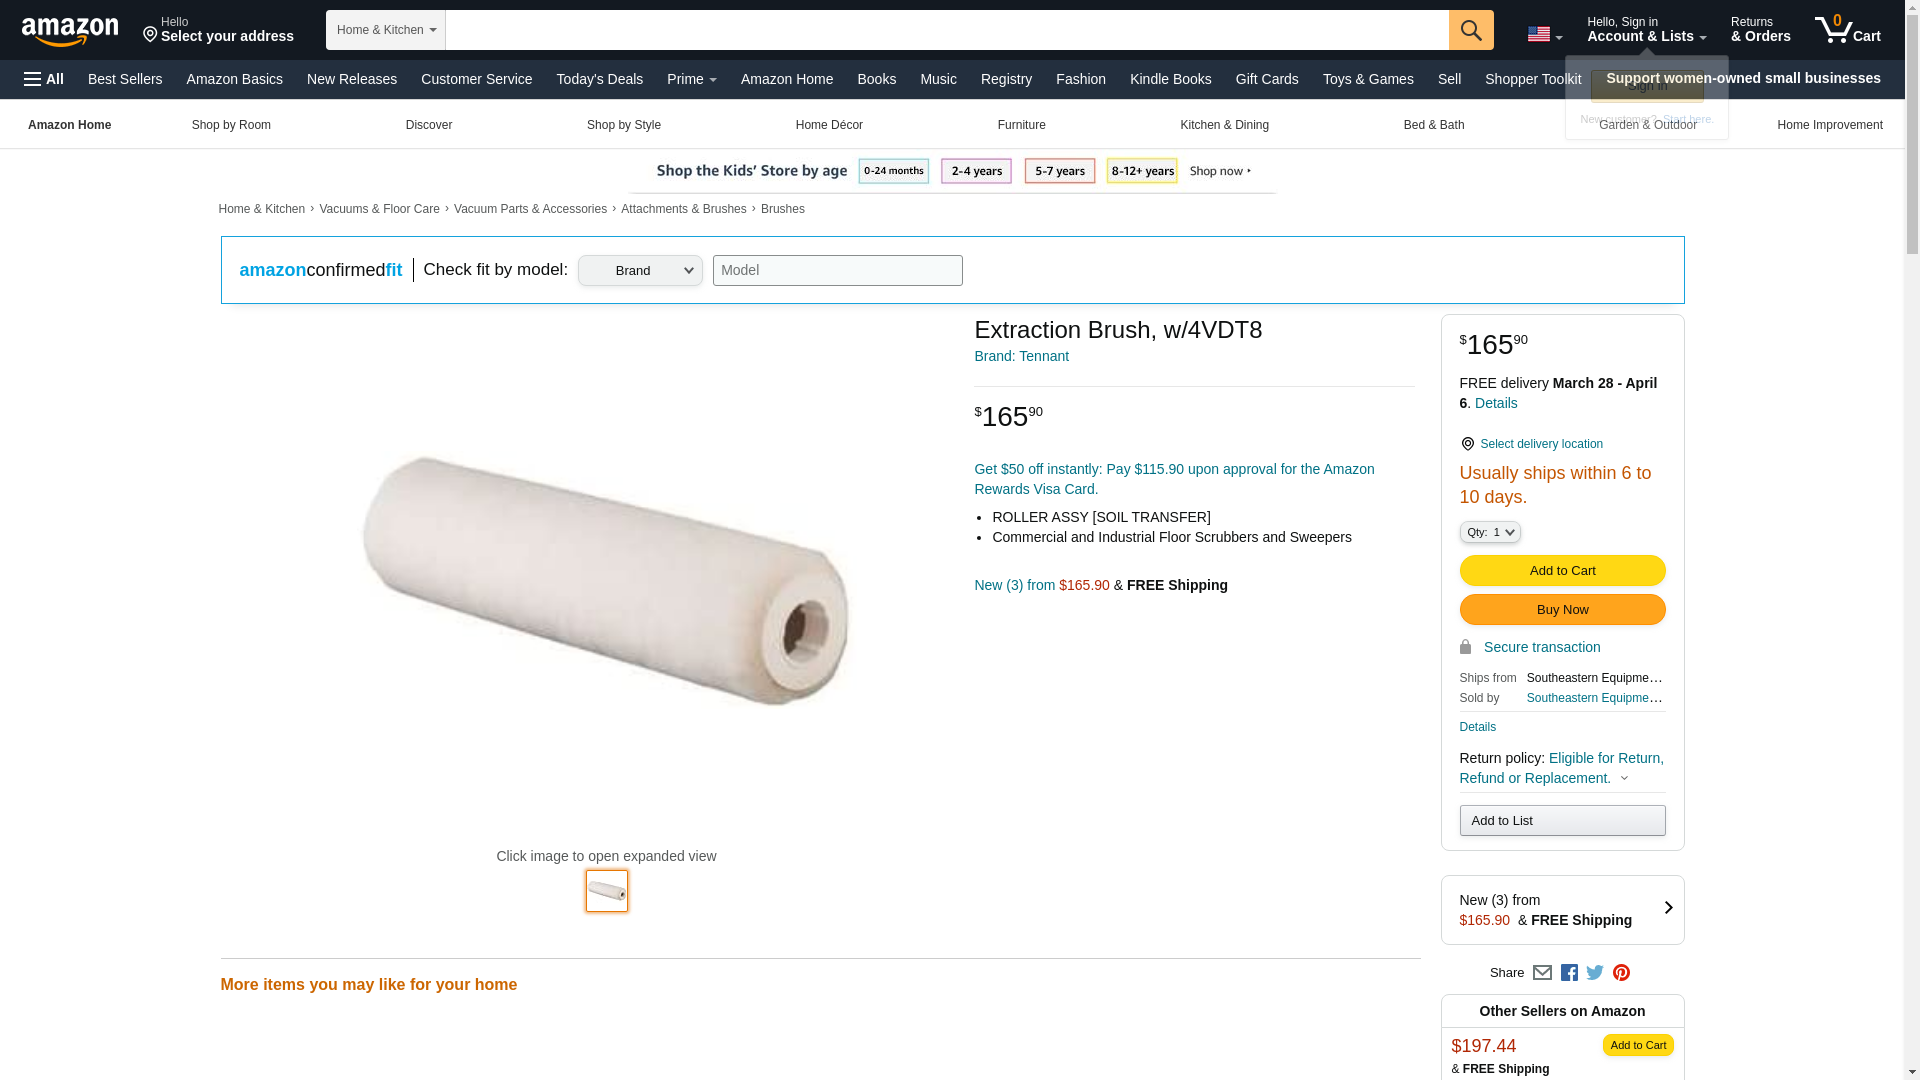Share product on Facebook
Image resolution: width=1920 pixels, height=1080 pixels.
pyautogui.click(x=1569, y=972)
